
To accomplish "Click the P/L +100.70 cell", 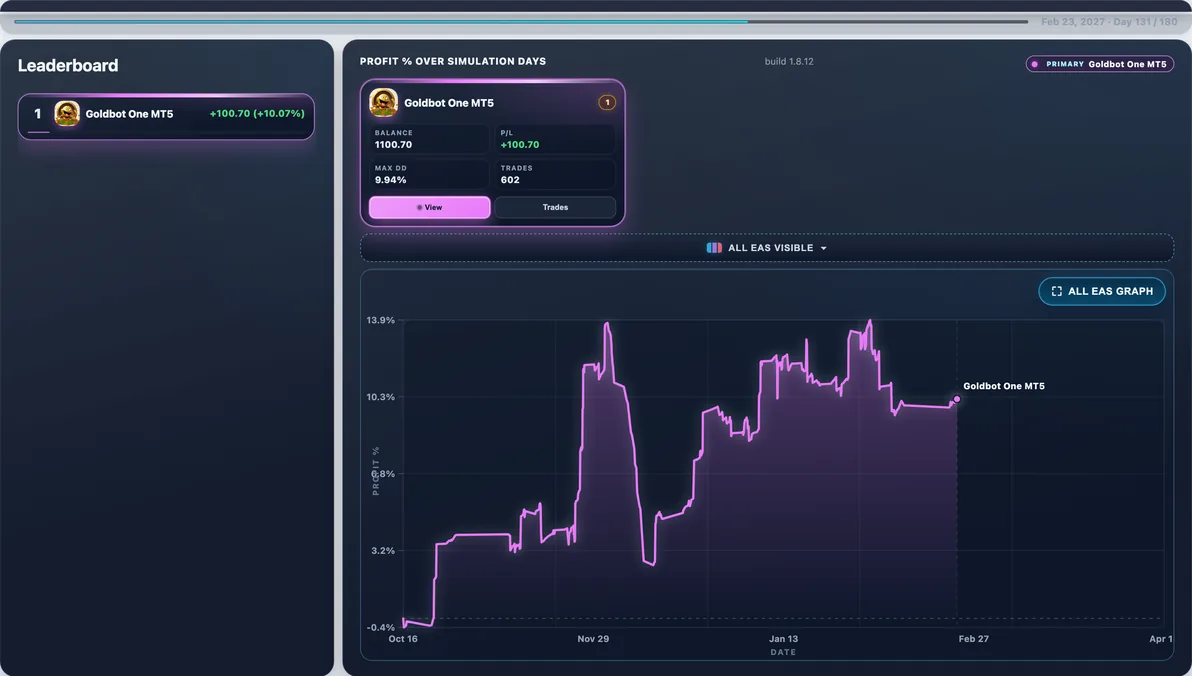I will (x=555, y=139).
